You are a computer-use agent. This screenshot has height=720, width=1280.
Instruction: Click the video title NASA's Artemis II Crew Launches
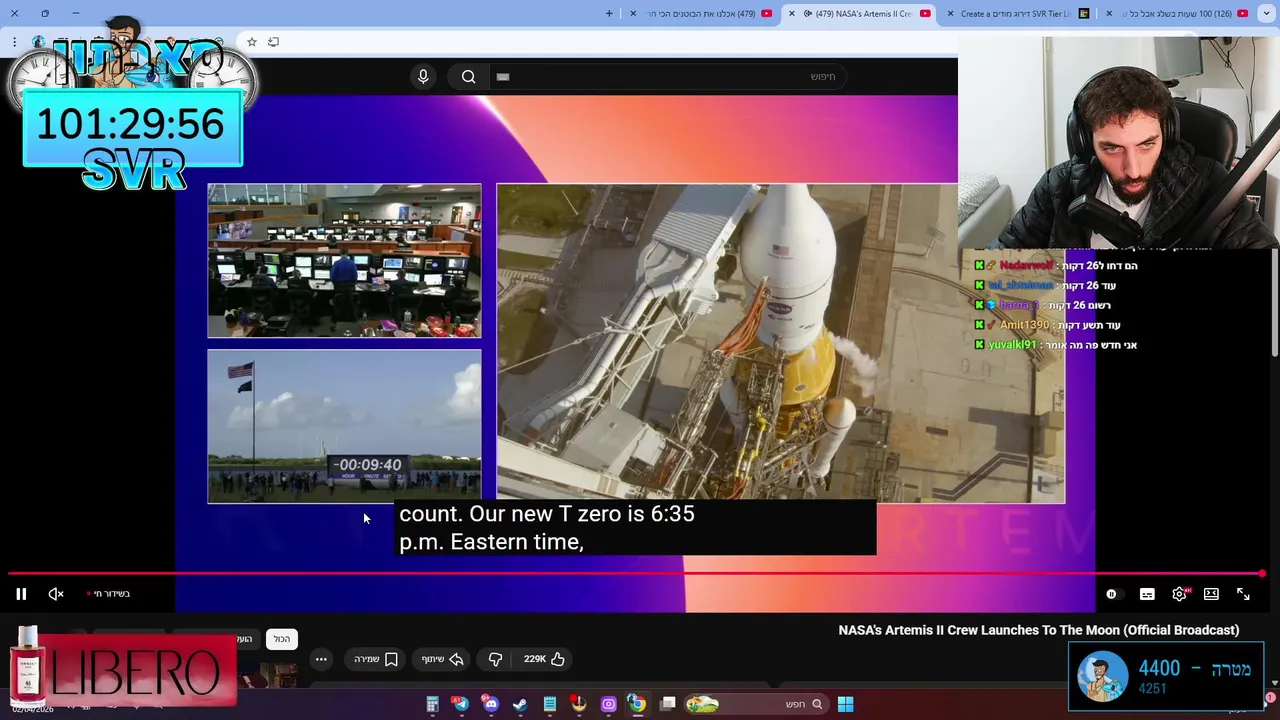[x=1038, y=630]
